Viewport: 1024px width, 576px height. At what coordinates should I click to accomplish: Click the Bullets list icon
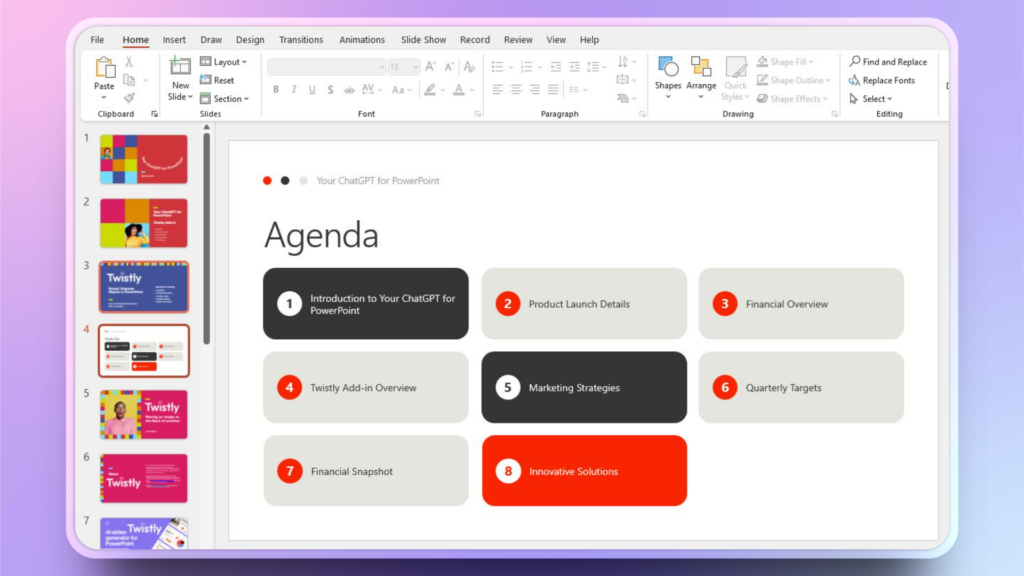tap(498, 67)
